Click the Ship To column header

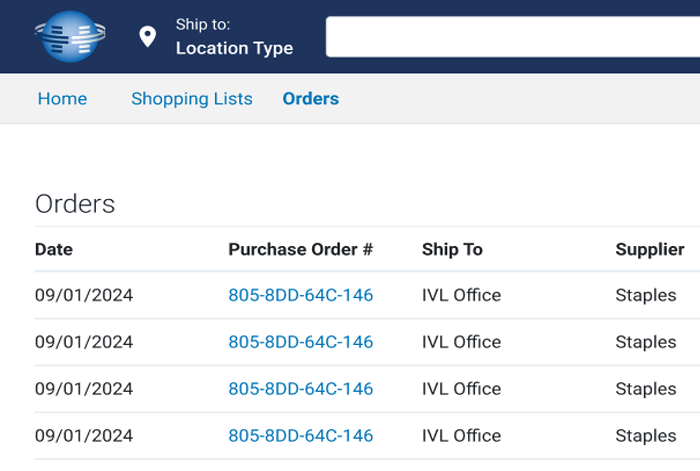tap(452, 249)
